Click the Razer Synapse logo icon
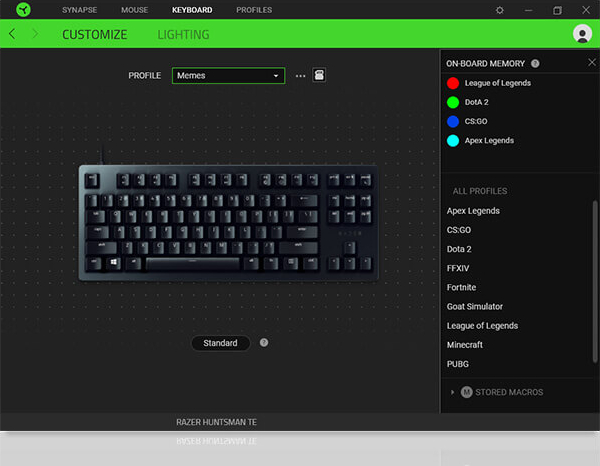The height and width of the screenshot is (466, 600). 23,10
